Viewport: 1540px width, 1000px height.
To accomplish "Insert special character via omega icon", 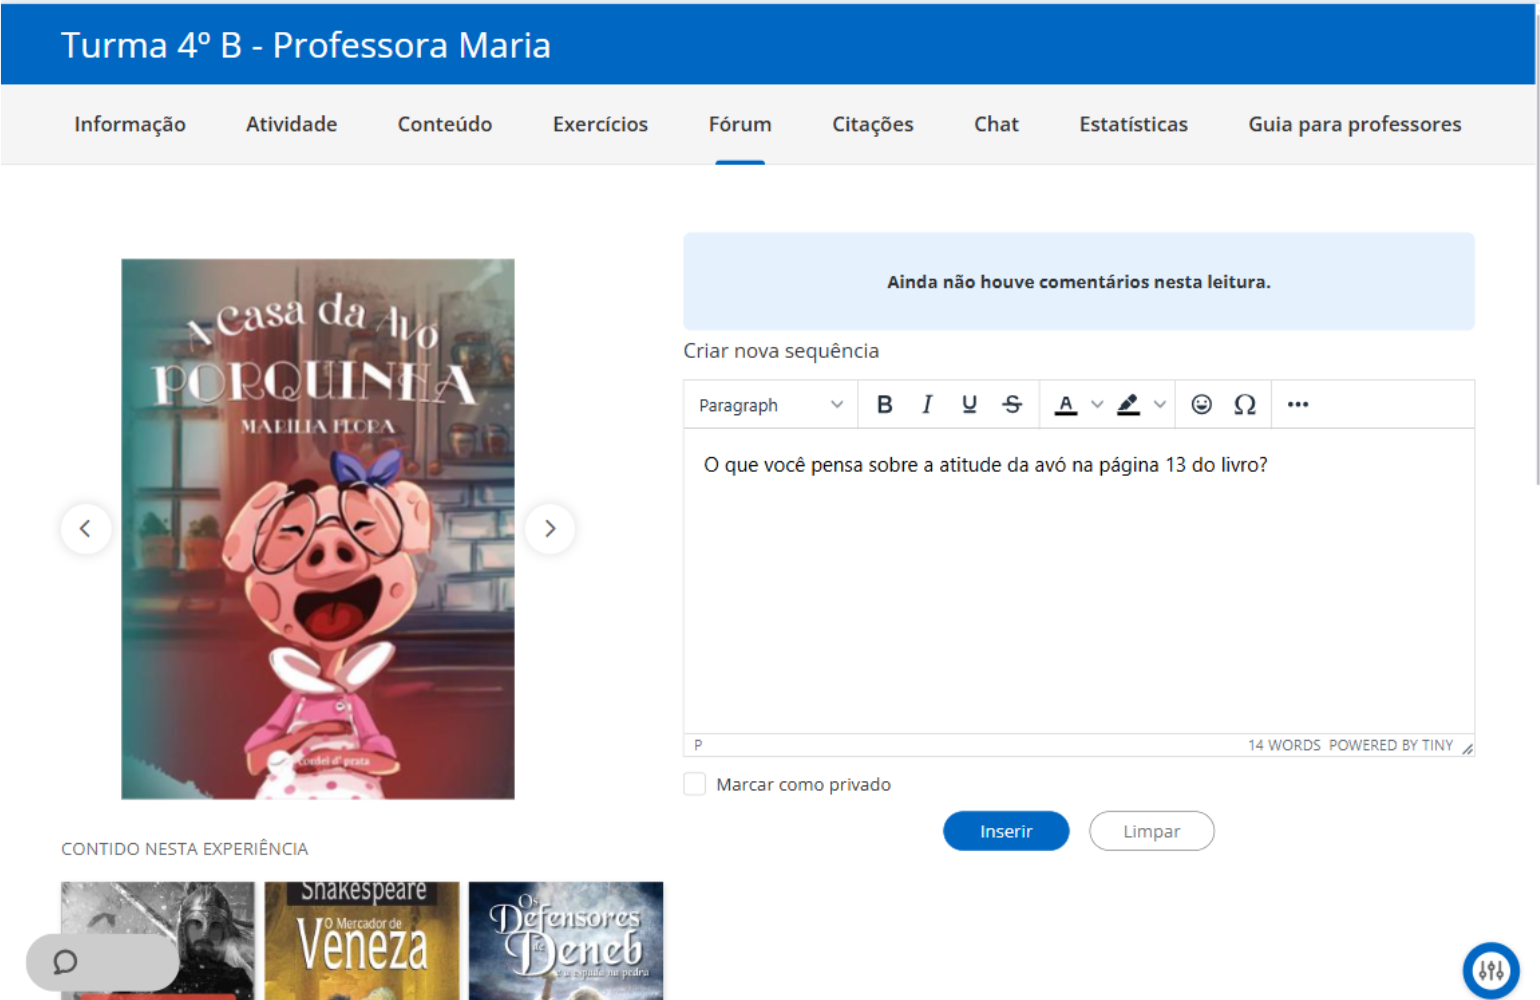I will click(1244, 404).
